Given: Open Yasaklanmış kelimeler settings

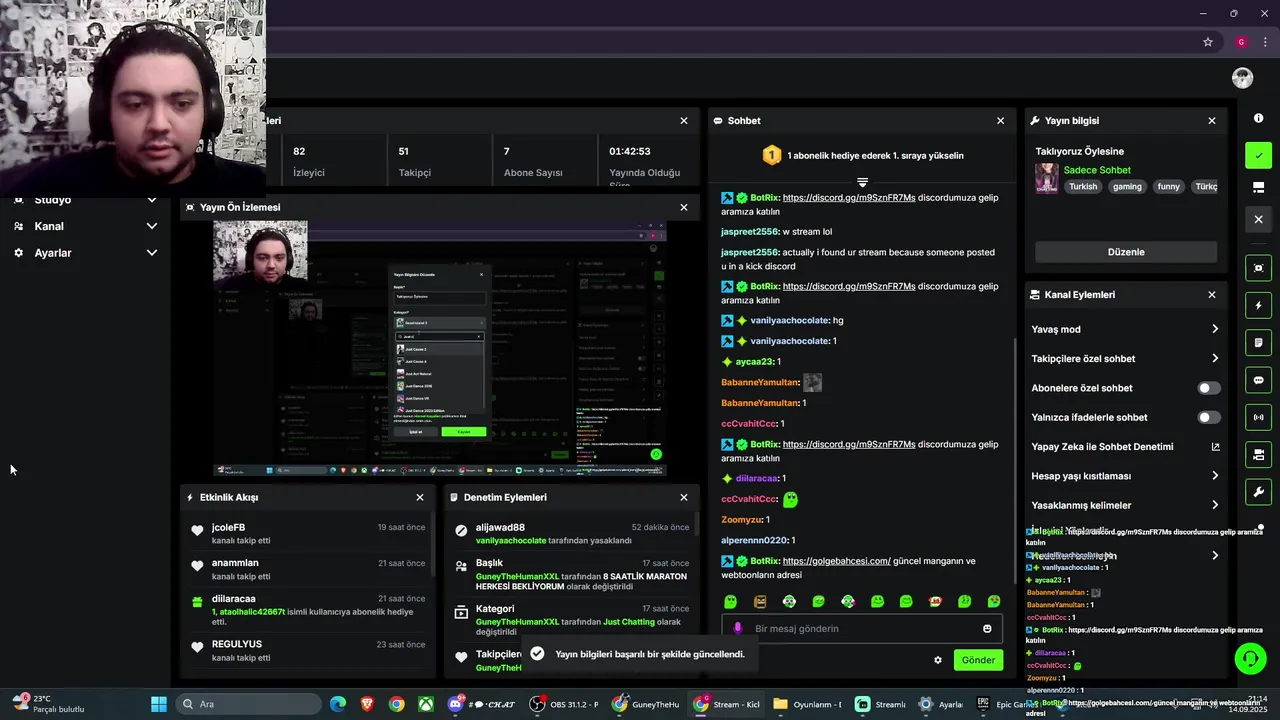Looking at the screenshot, I should 1125,505.
